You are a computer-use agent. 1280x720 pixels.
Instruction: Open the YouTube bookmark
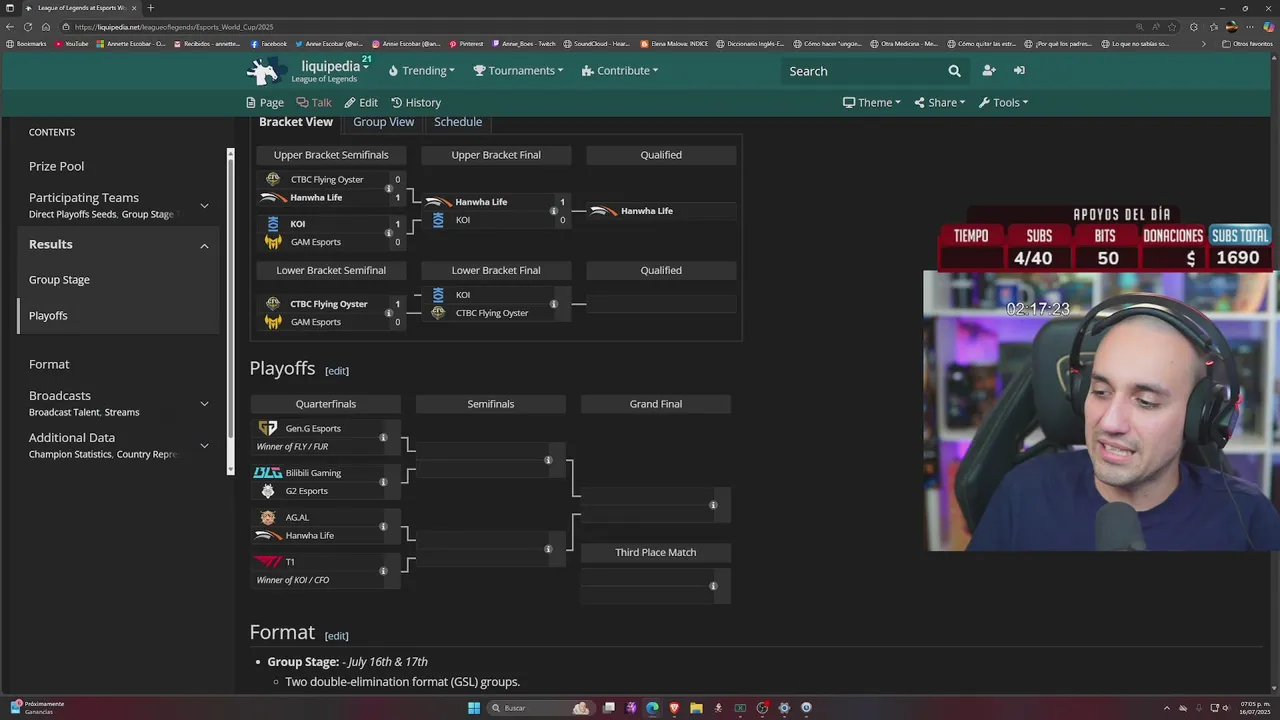(72, 44)
